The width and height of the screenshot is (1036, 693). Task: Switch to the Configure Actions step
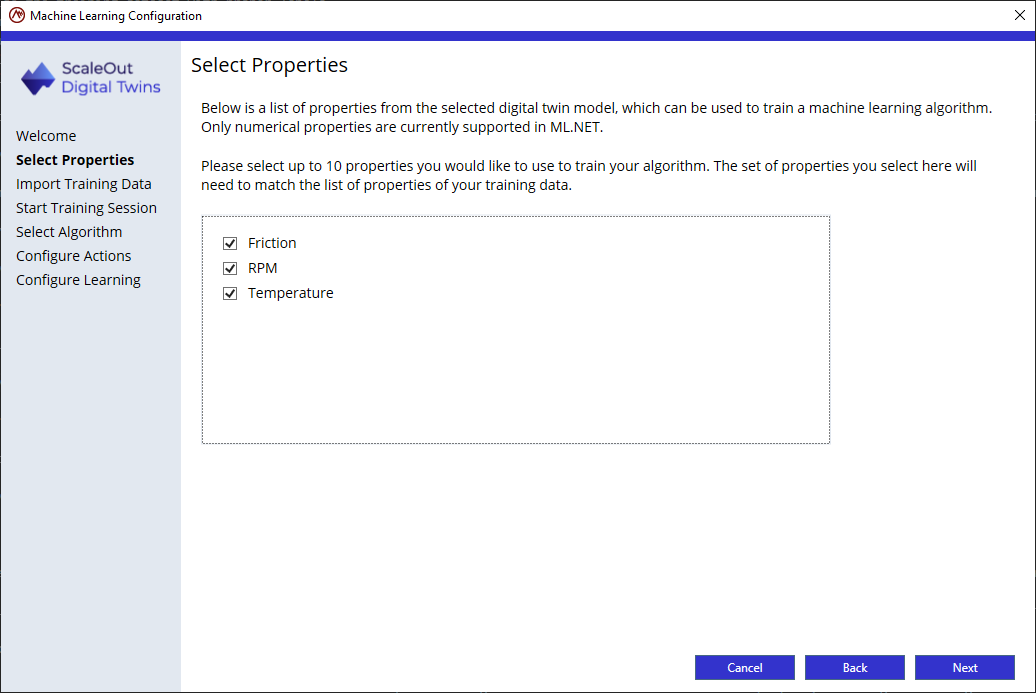(74, 256)
